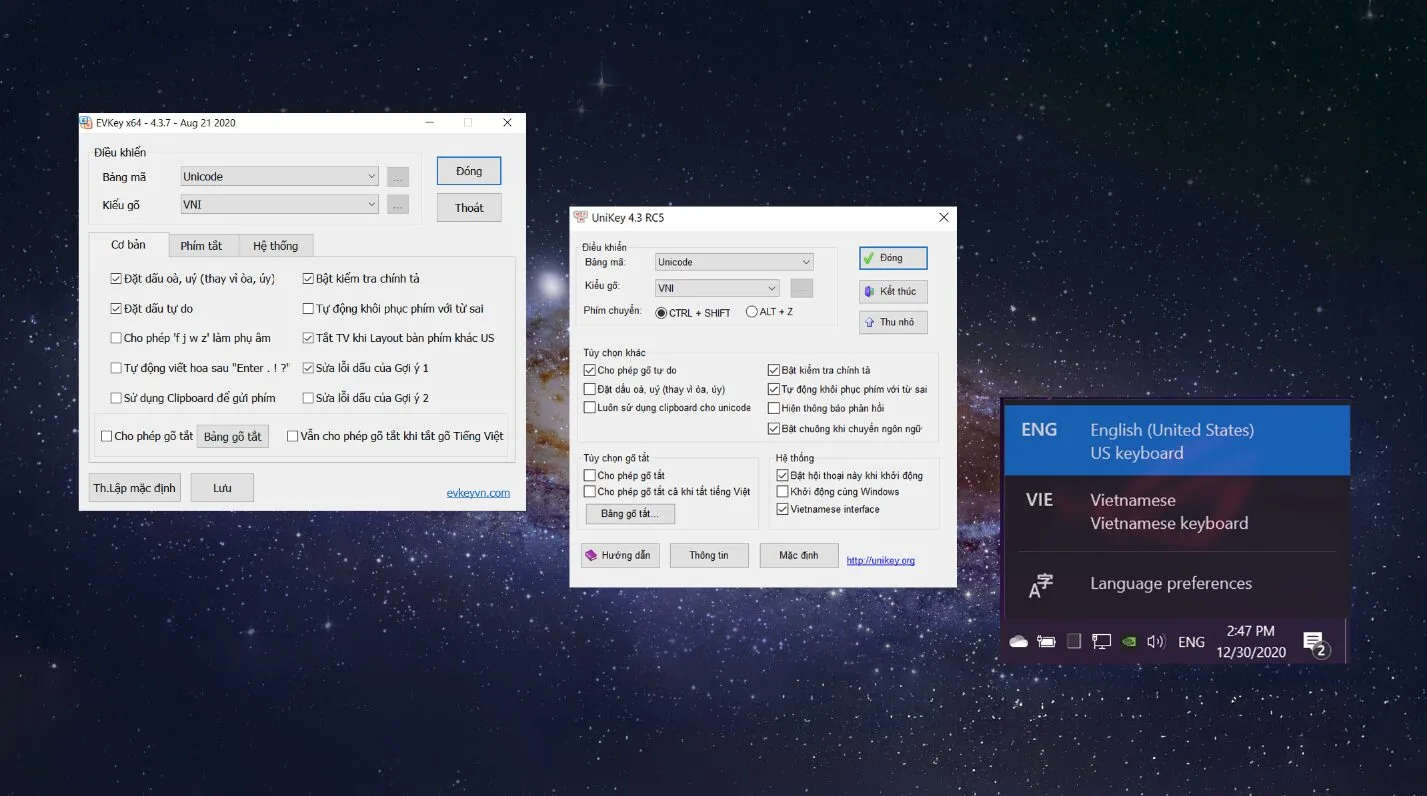Expand UniKey 'Kiểu gõ' VNI dropdown
Screen dimensions: 1427x796
pos(717,288)
